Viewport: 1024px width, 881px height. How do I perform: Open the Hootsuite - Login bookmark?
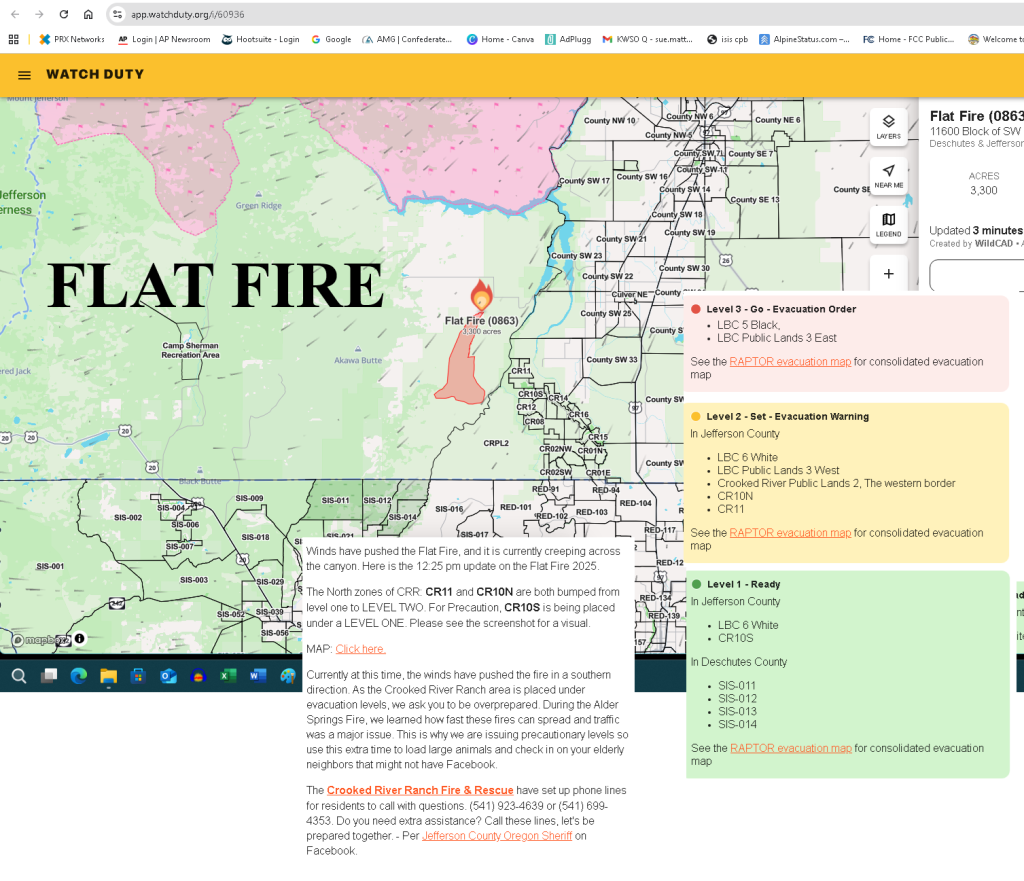click(260, 40)
